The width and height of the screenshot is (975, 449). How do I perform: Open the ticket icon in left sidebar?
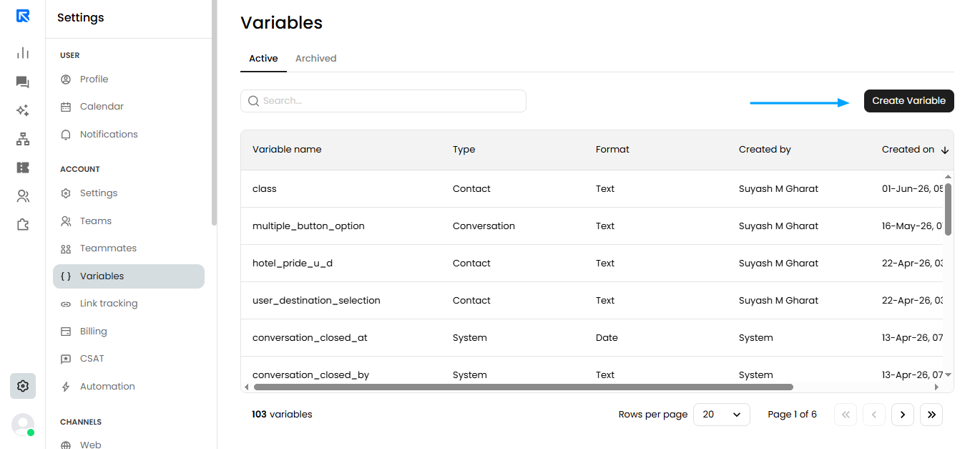coord(22,168)
